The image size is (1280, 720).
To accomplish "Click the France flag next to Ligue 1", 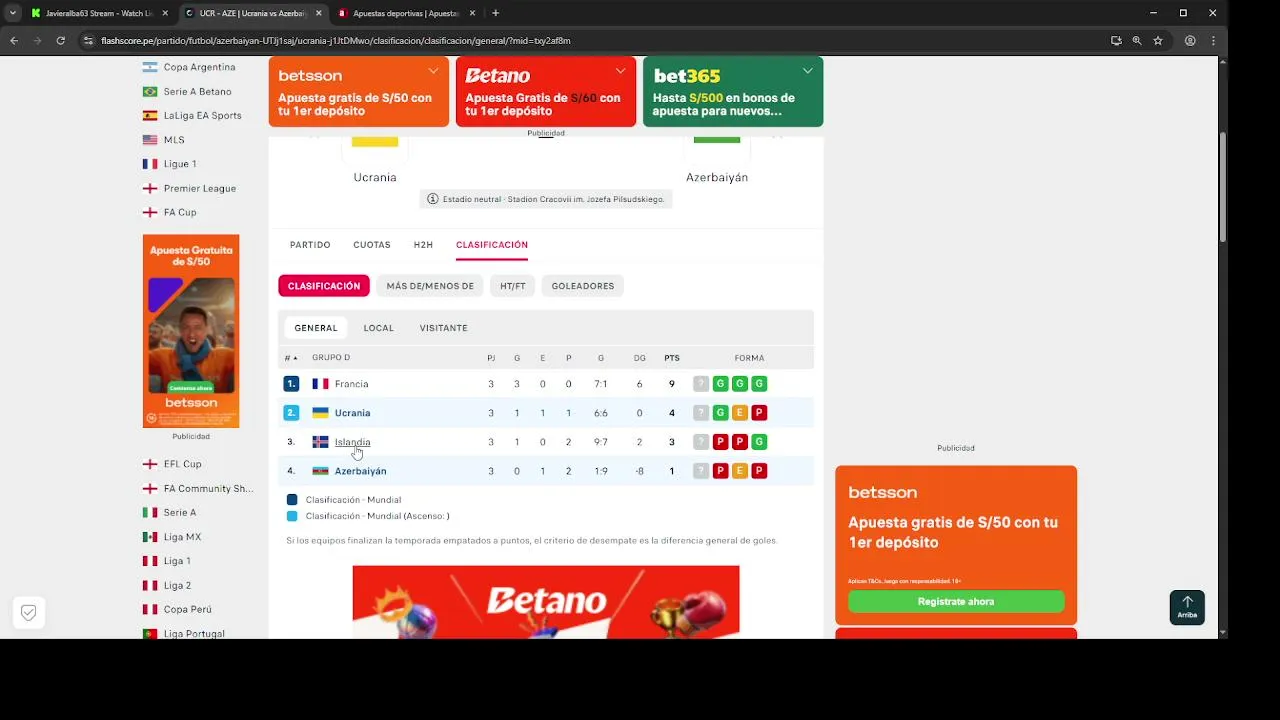I will (x=150, y=164).
